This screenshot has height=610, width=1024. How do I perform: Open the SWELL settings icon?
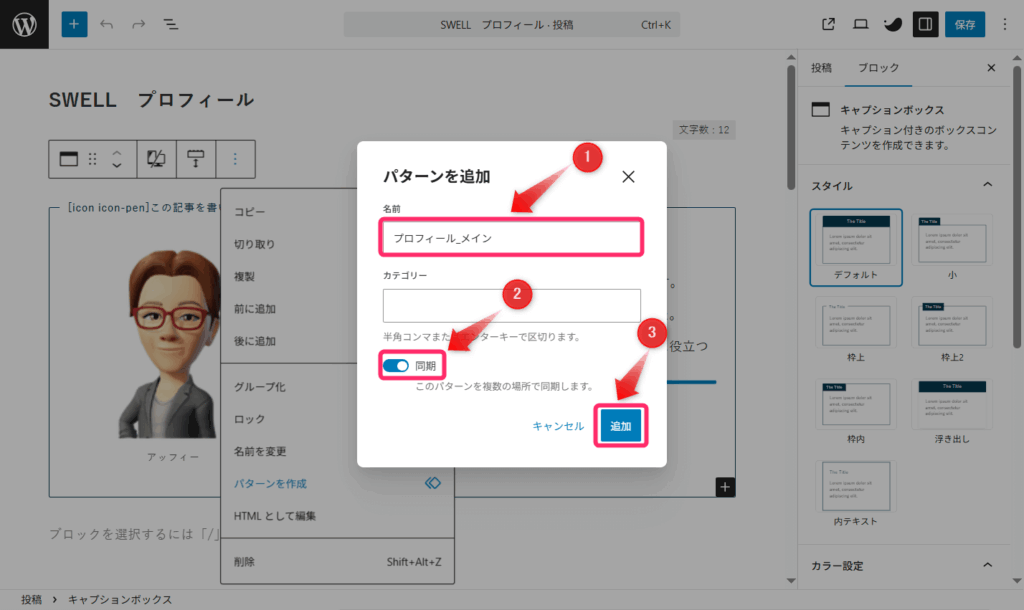pyautogui.click(x=892, y=24)
